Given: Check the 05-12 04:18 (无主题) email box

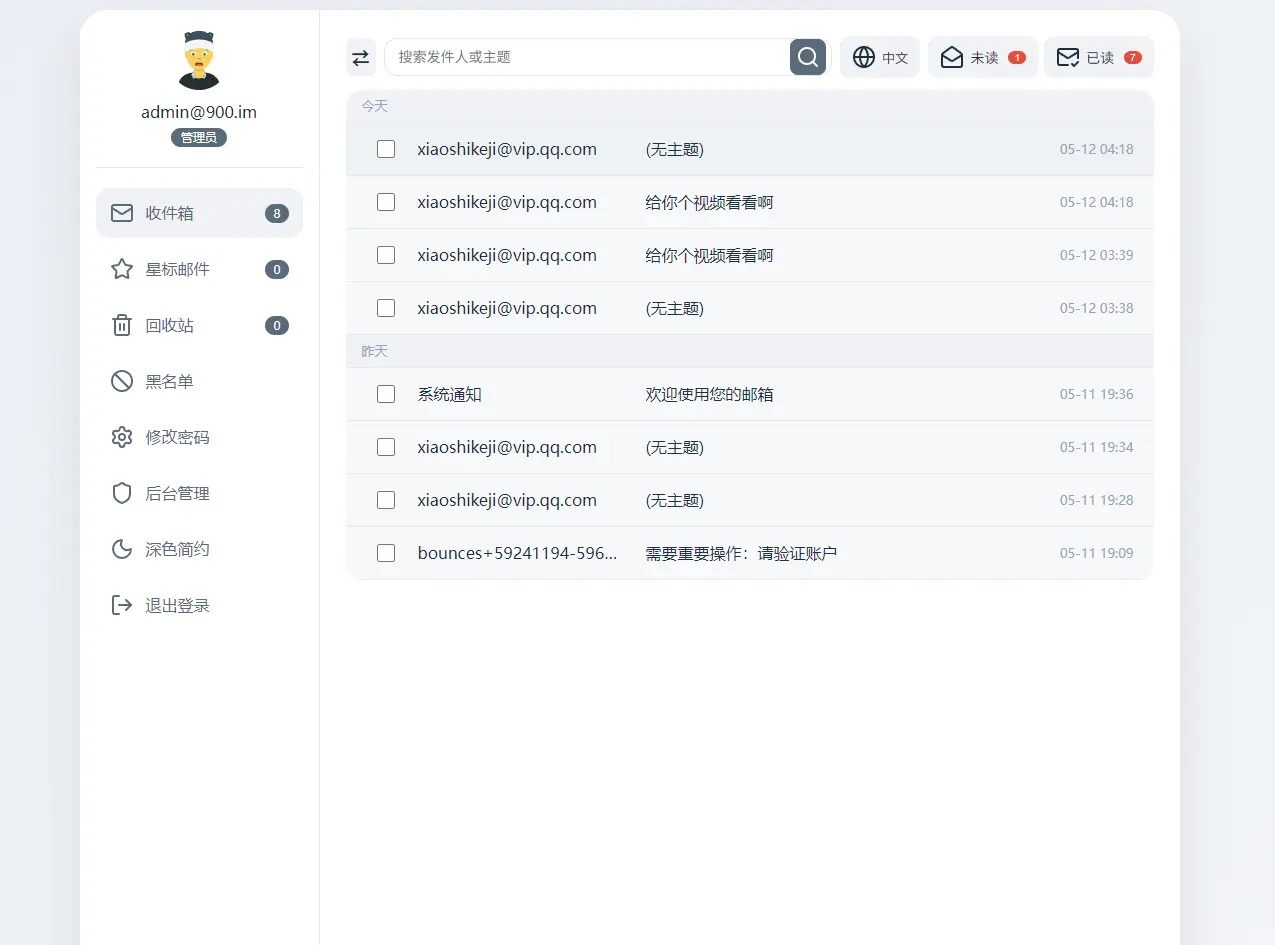Looking at the screenshot, I should (x=386, y=149).
